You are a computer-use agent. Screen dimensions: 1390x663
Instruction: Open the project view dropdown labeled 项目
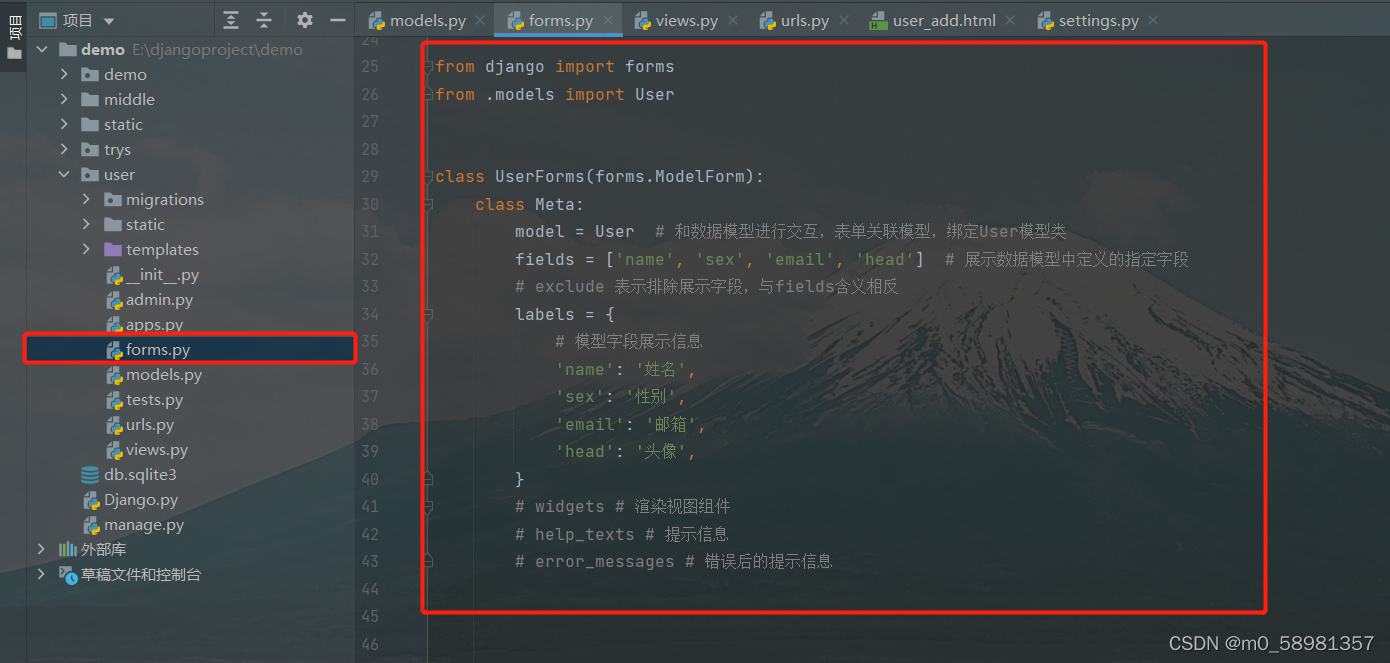[x=76, y=20]
